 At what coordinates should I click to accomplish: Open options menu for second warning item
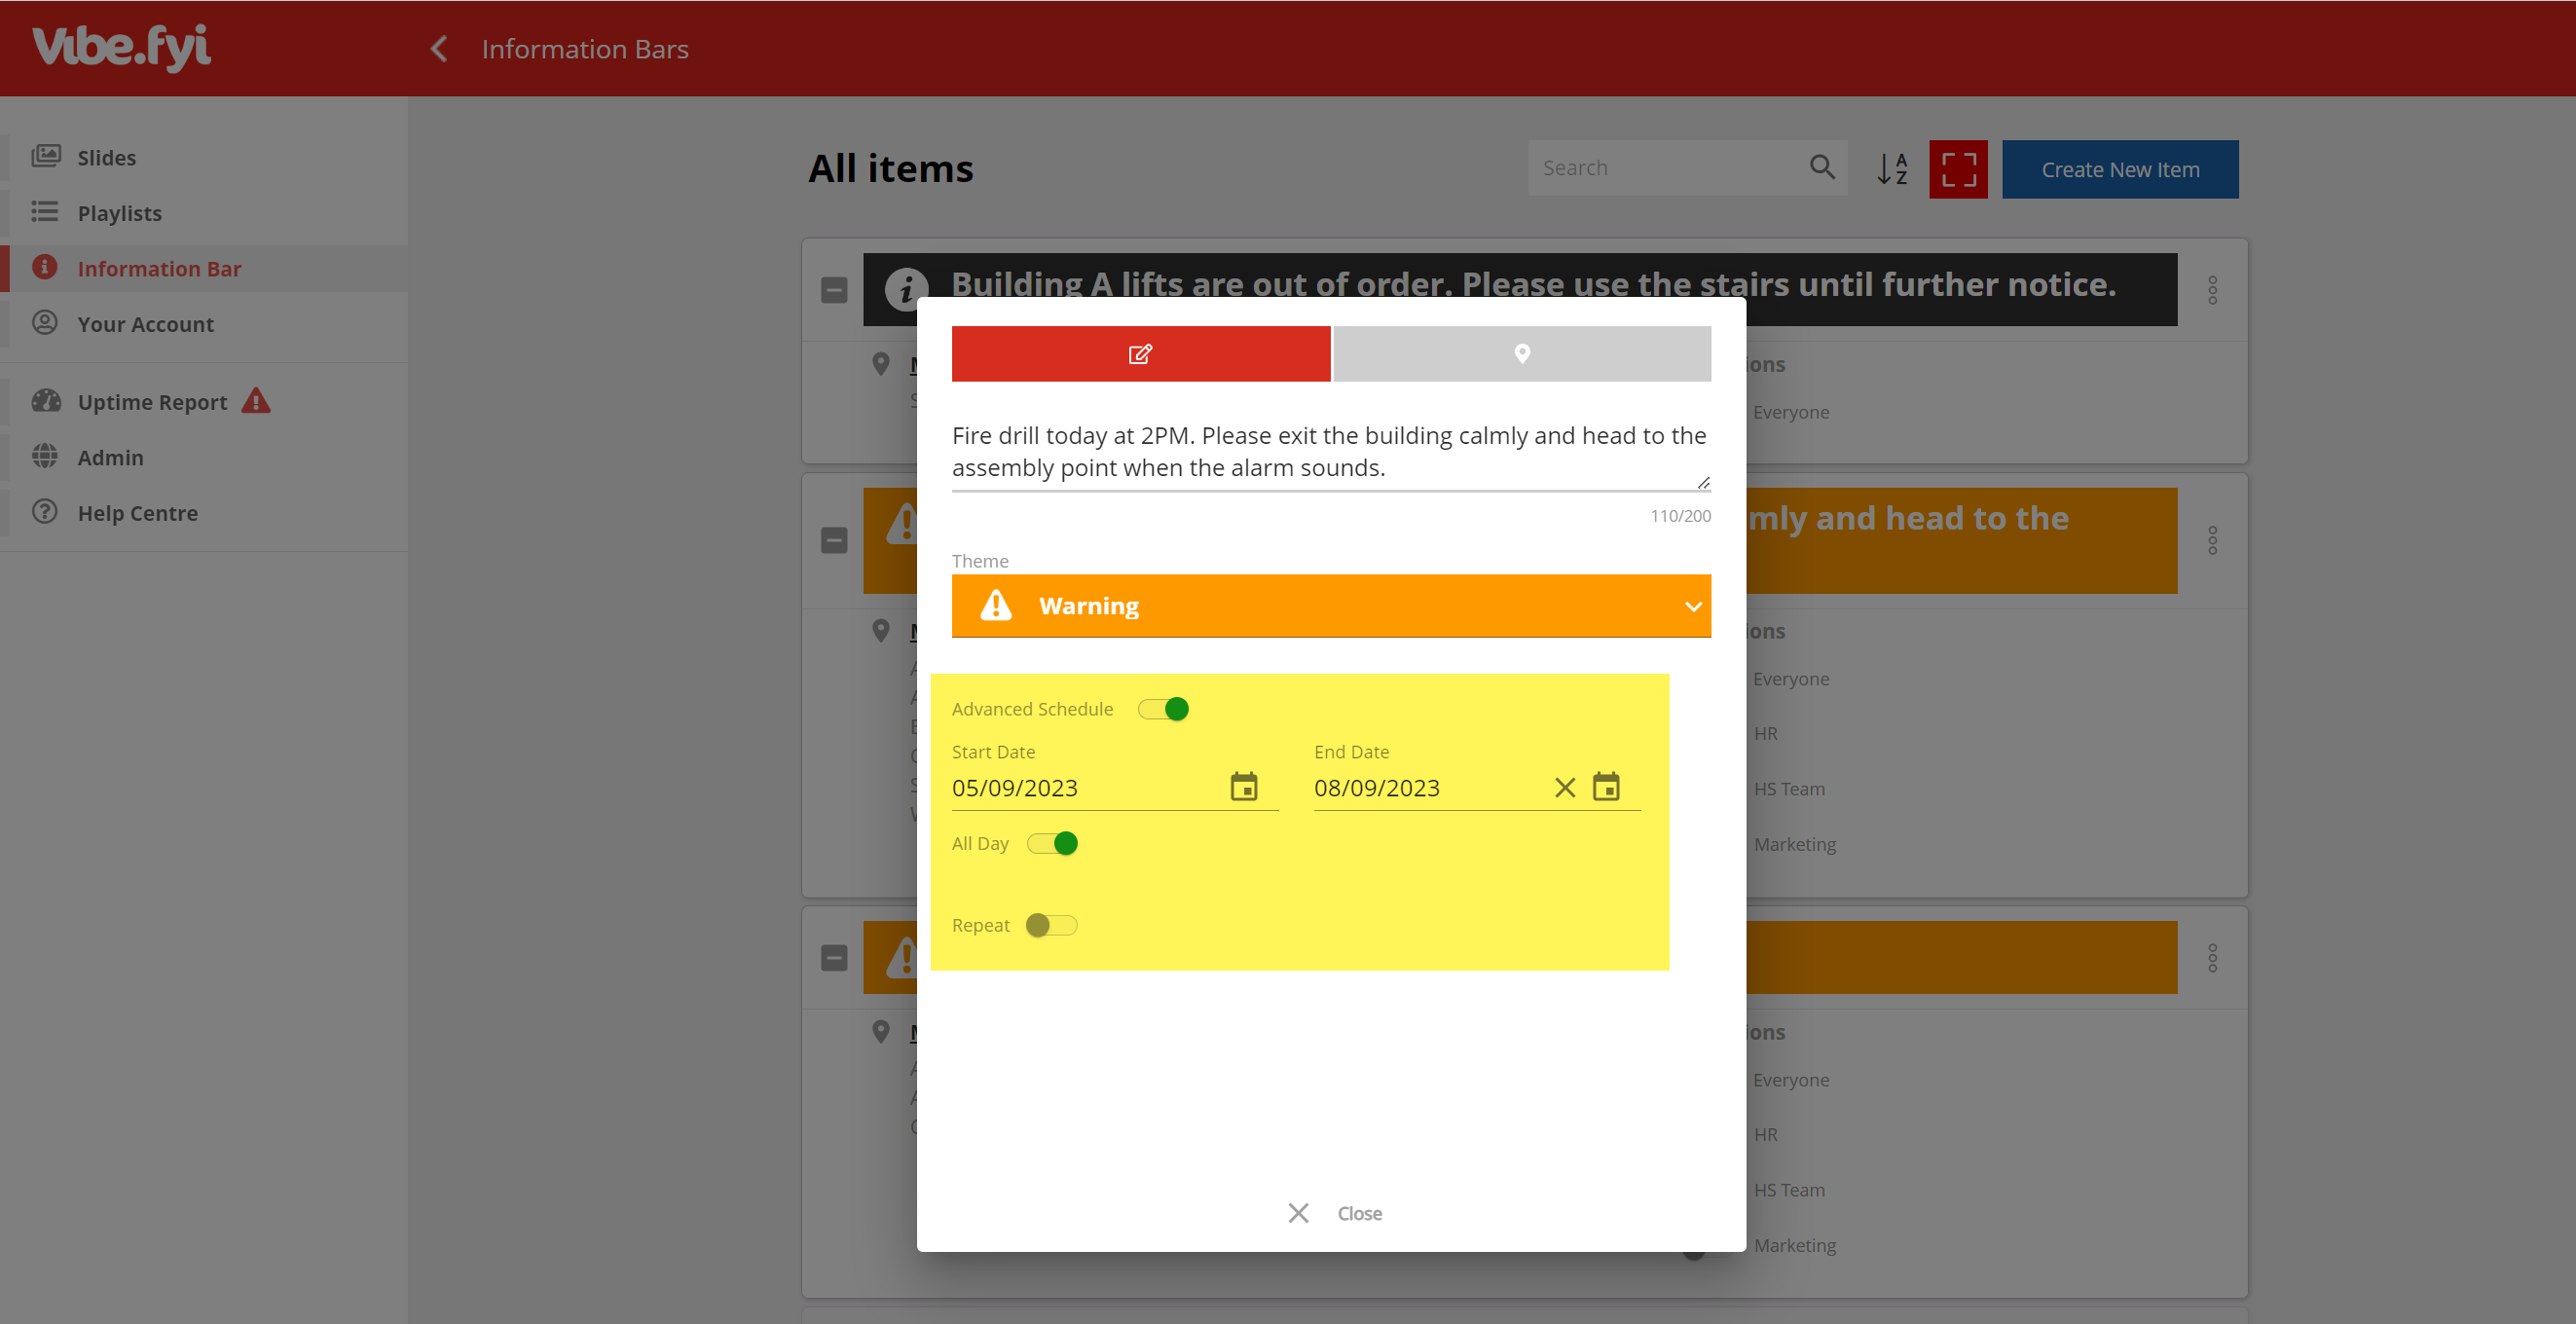coord(2212,540)
